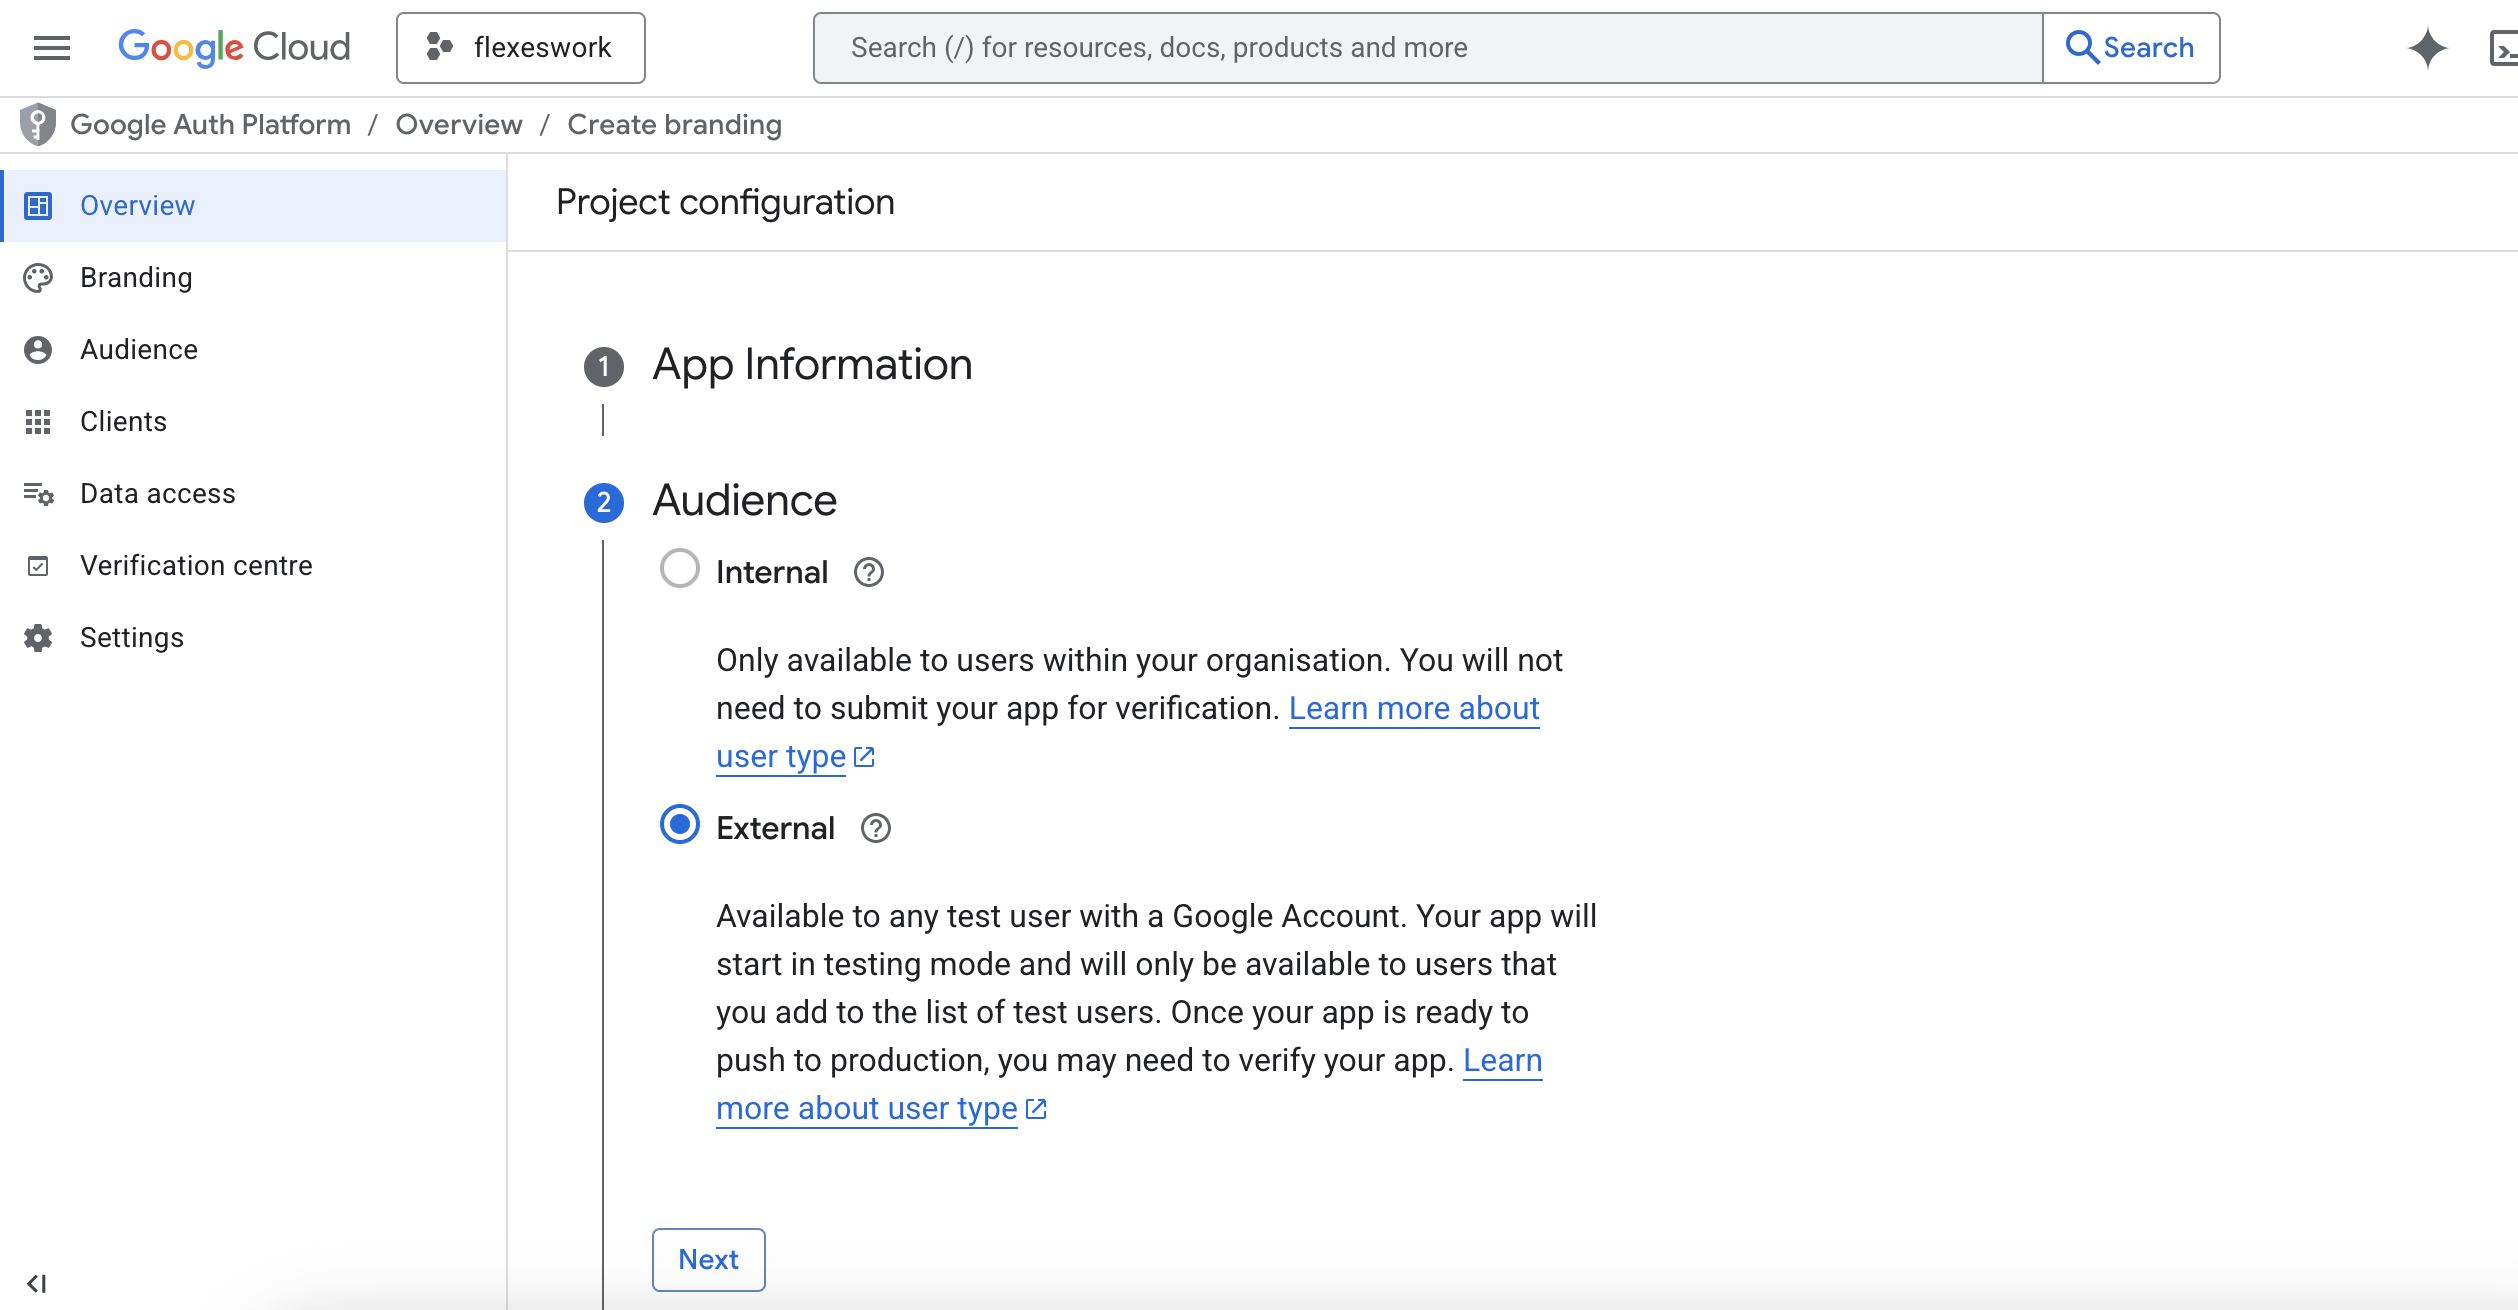Go to Verification centre in sidebar
The image size is (2518, 1310).
[x=196, y=566]
